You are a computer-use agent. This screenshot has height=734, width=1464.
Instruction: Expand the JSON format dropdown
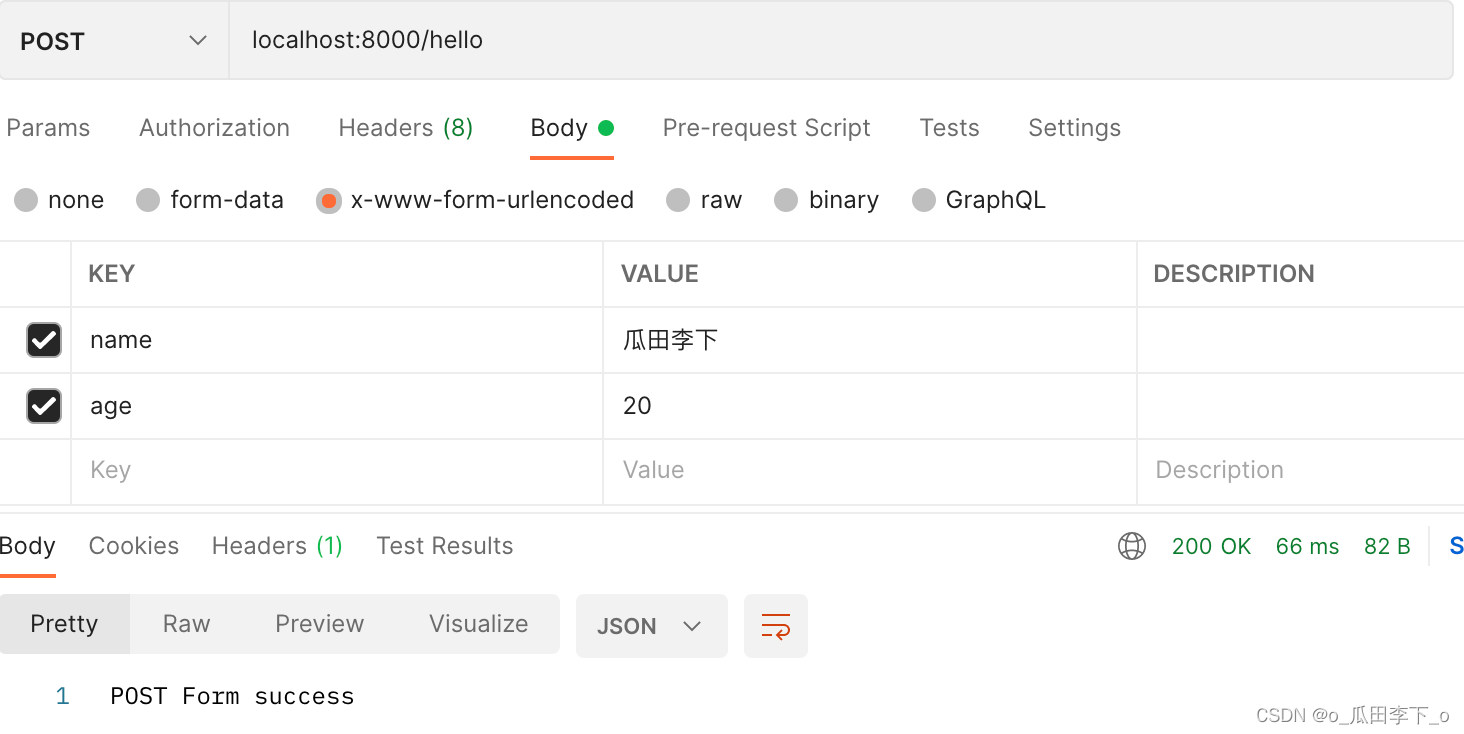tap(651, 626)
